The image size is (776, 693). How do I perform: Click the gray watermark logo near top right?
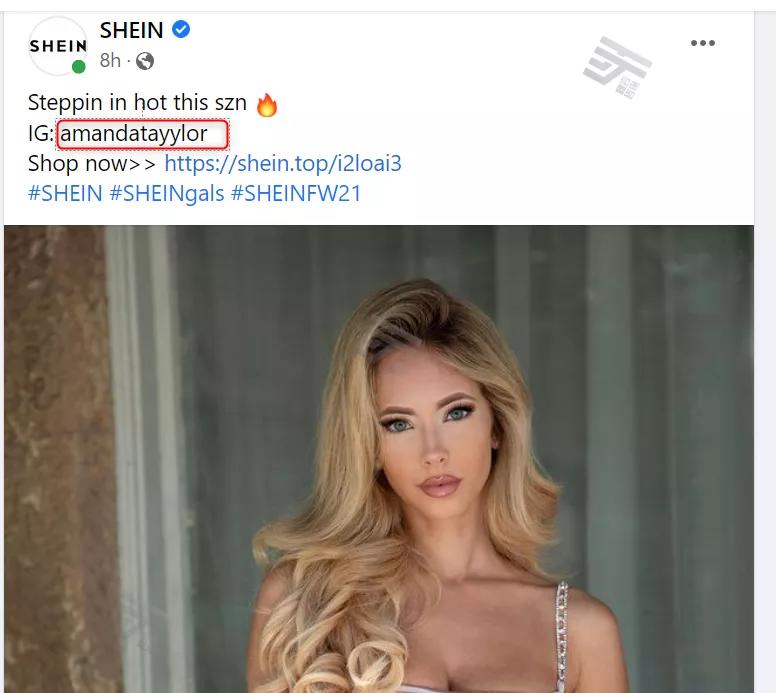coord(617,68)
